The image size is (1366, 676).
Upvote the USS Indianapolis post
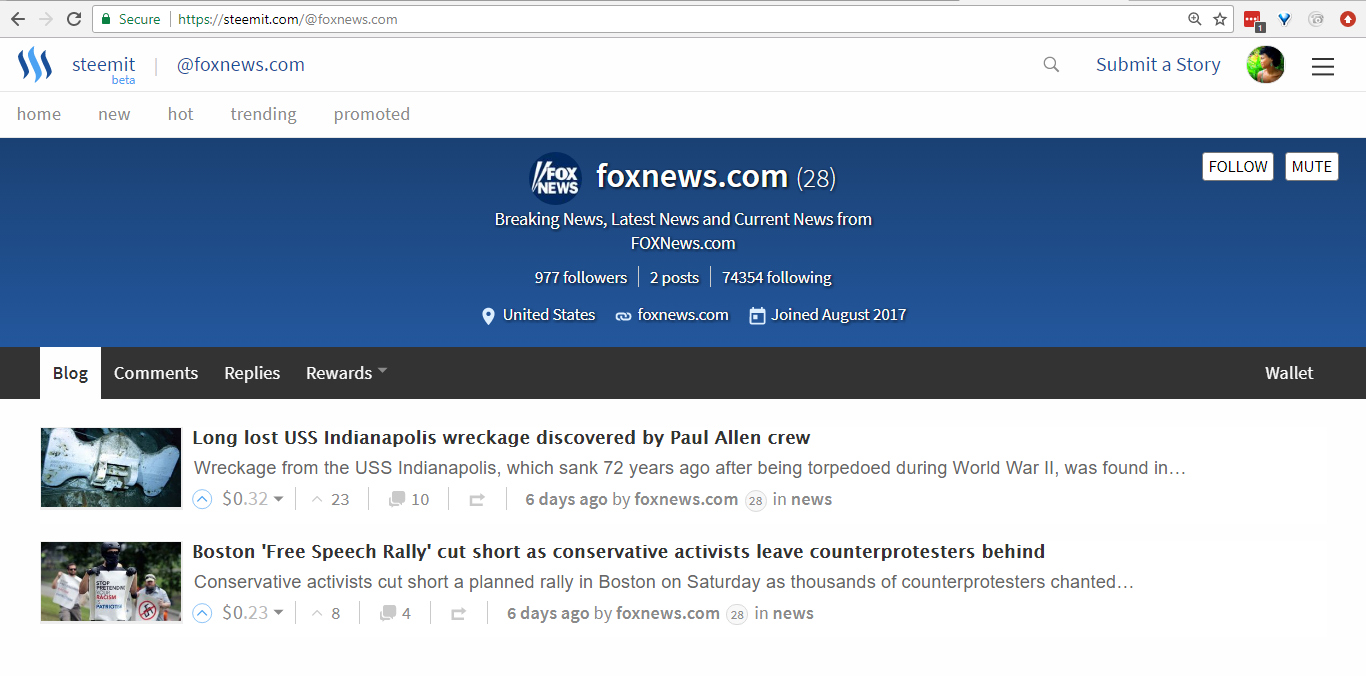coord(202,499)
